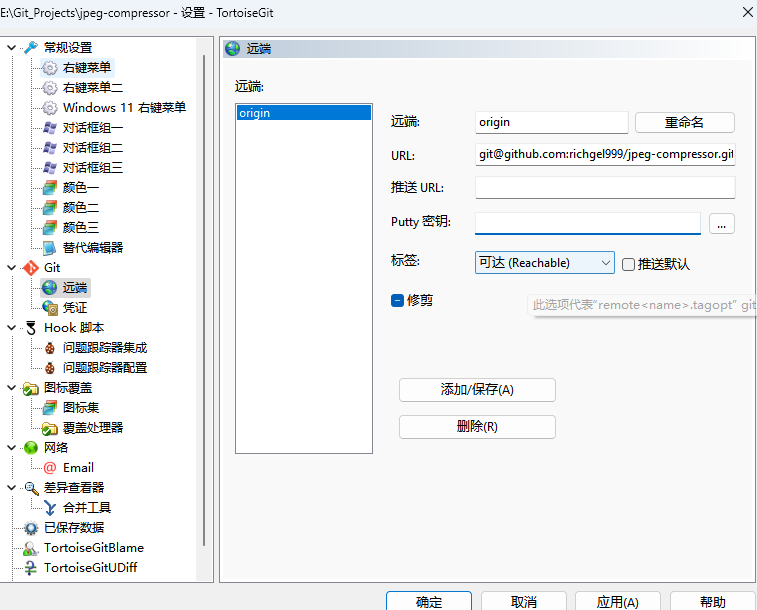Open the Email settings page label
This screenshot has height=610, width=757.
tap(78, 468)
